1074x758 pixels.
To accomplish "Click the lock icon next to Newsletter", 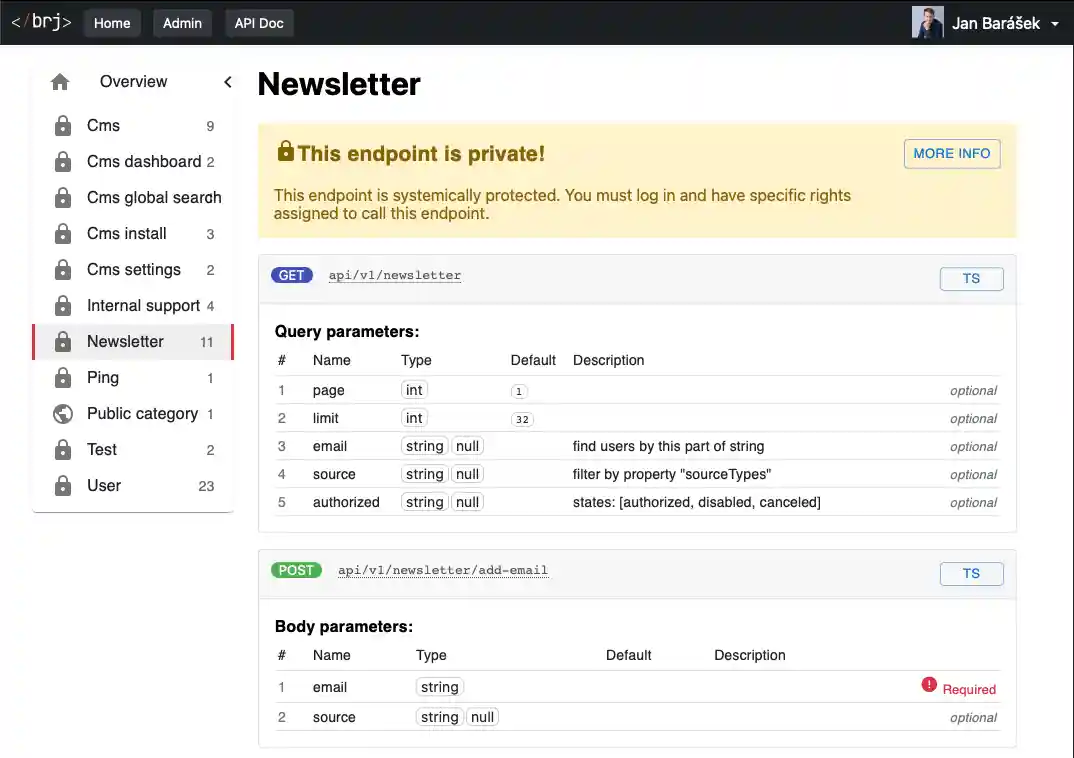I will click(62, 341).
